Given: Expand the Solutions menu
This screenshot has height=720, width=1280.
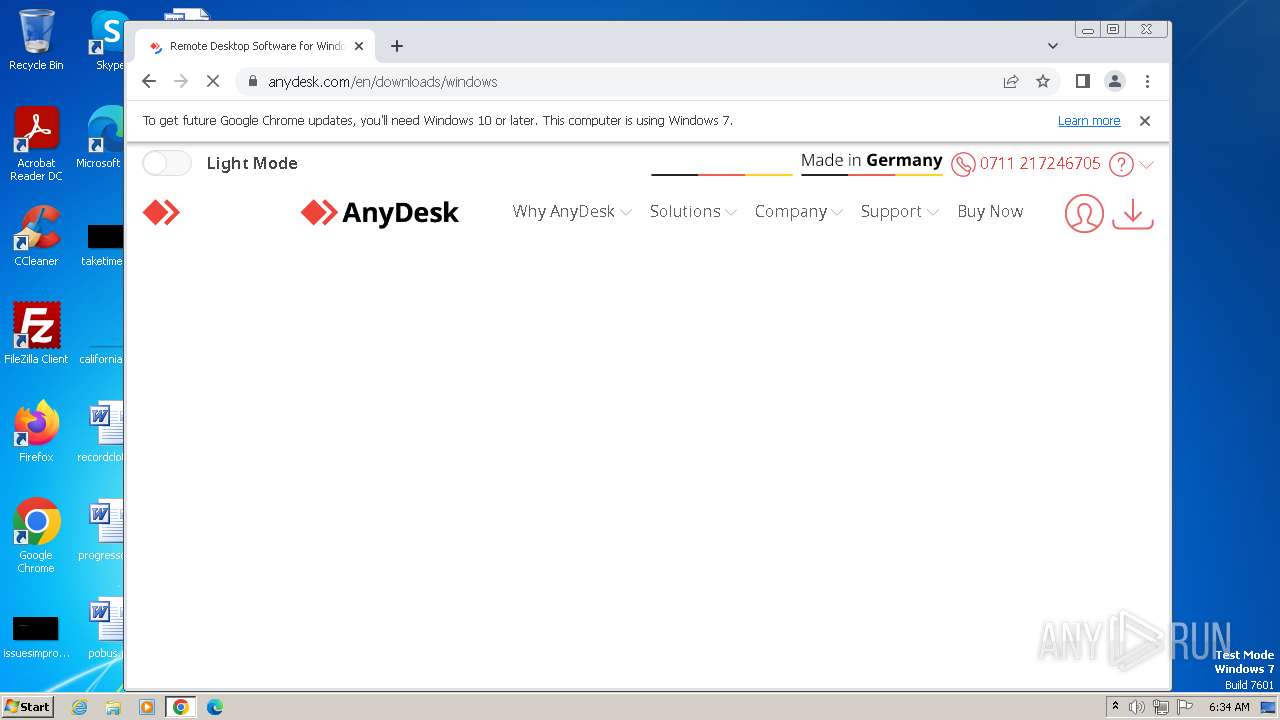Looking at the screenshot, I should pyautogui.click(x=693, y=212).
